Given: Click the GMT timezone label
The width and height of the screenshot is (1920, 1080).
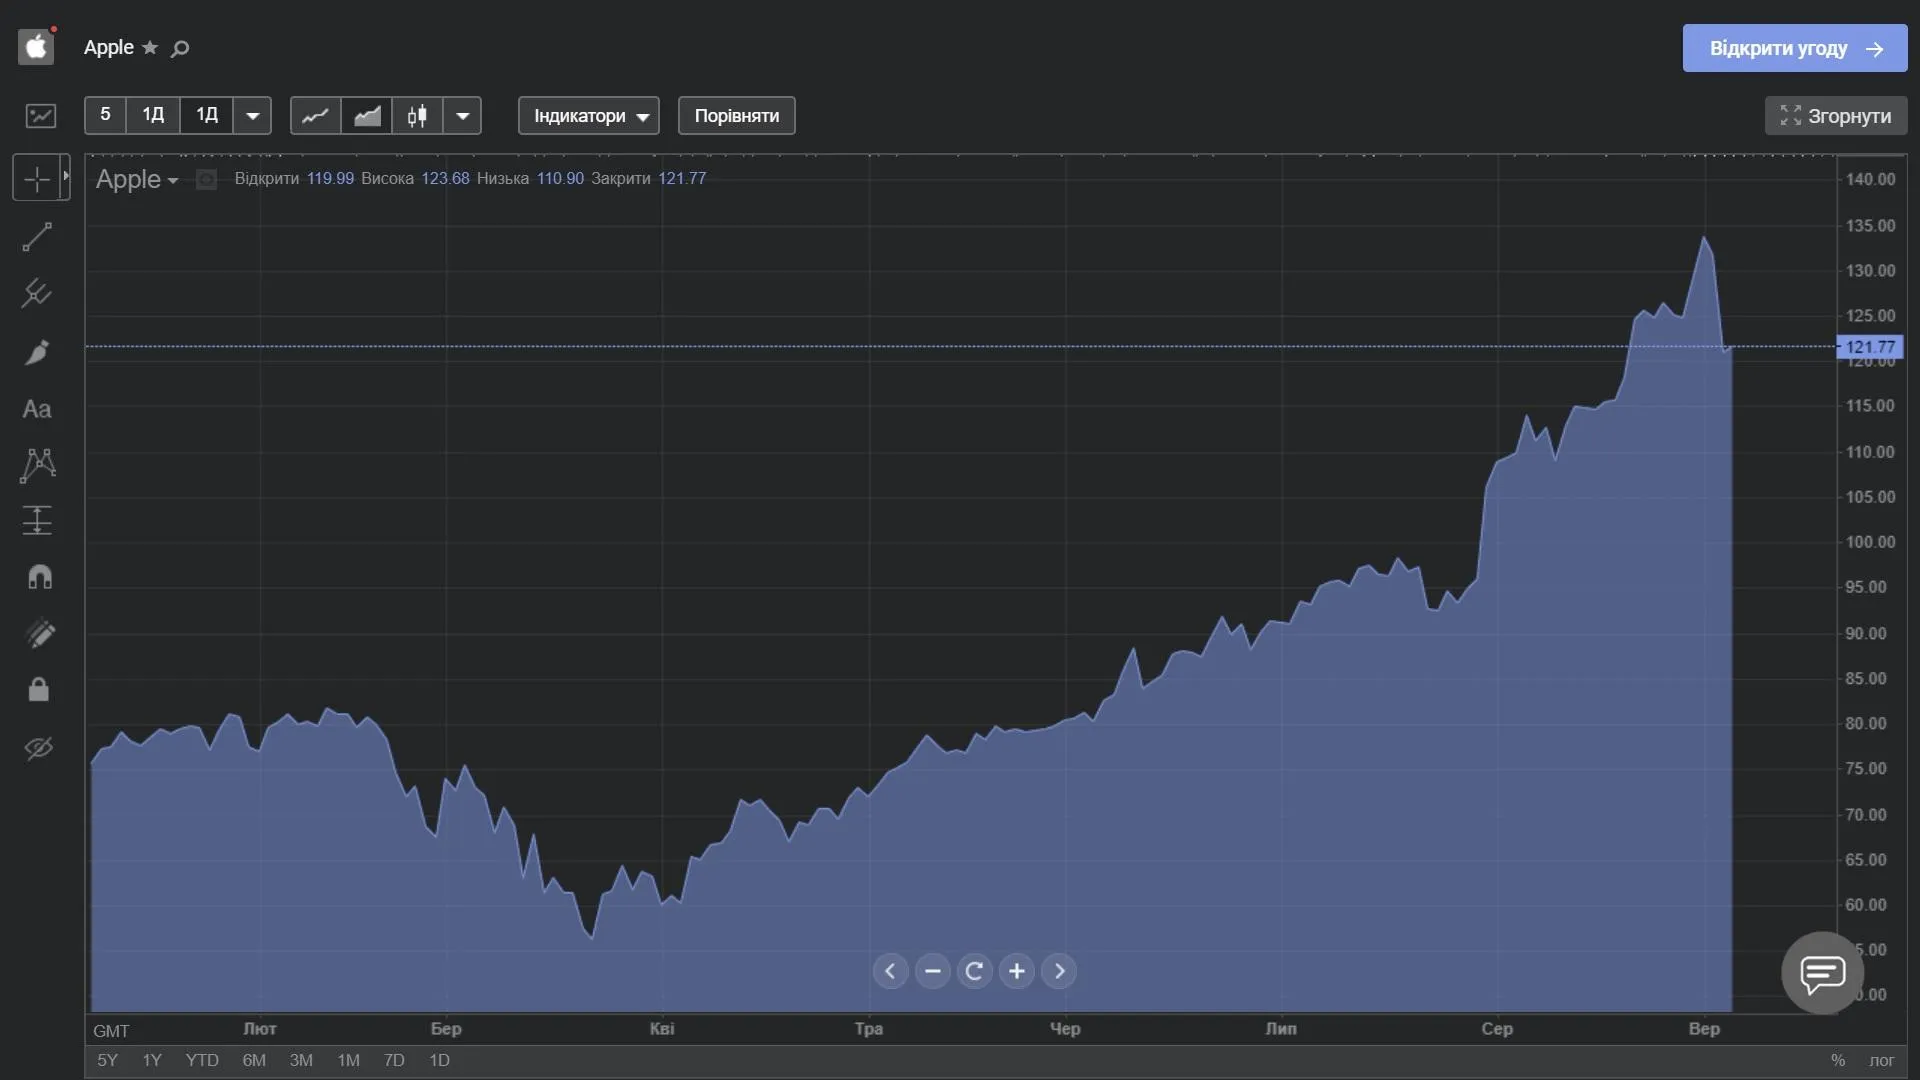Looking at the screenshot, I should pyautogui.click(x=111, y=1030).
